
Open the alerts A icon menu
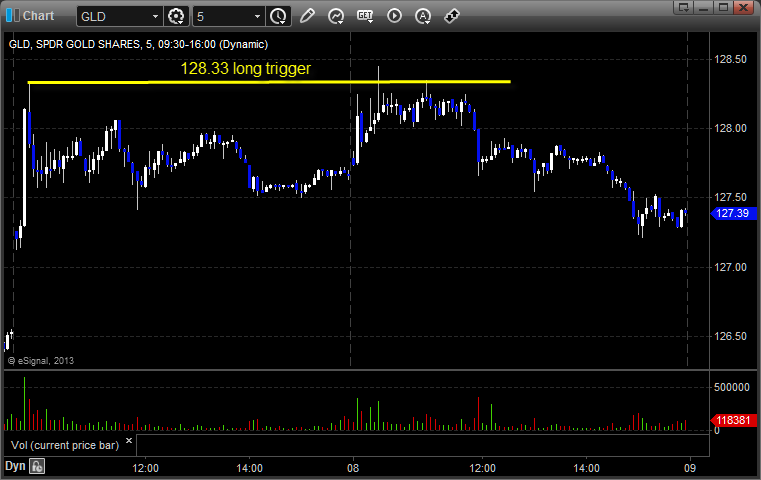423,16
